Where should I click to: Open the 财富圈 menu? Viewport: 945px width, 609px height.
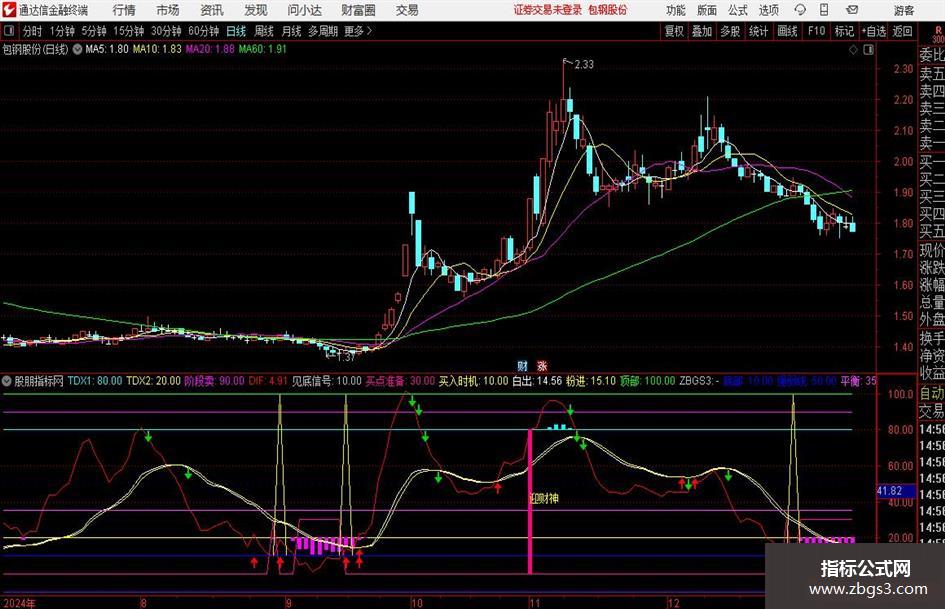pyautogui.click(x=358, y=10)
